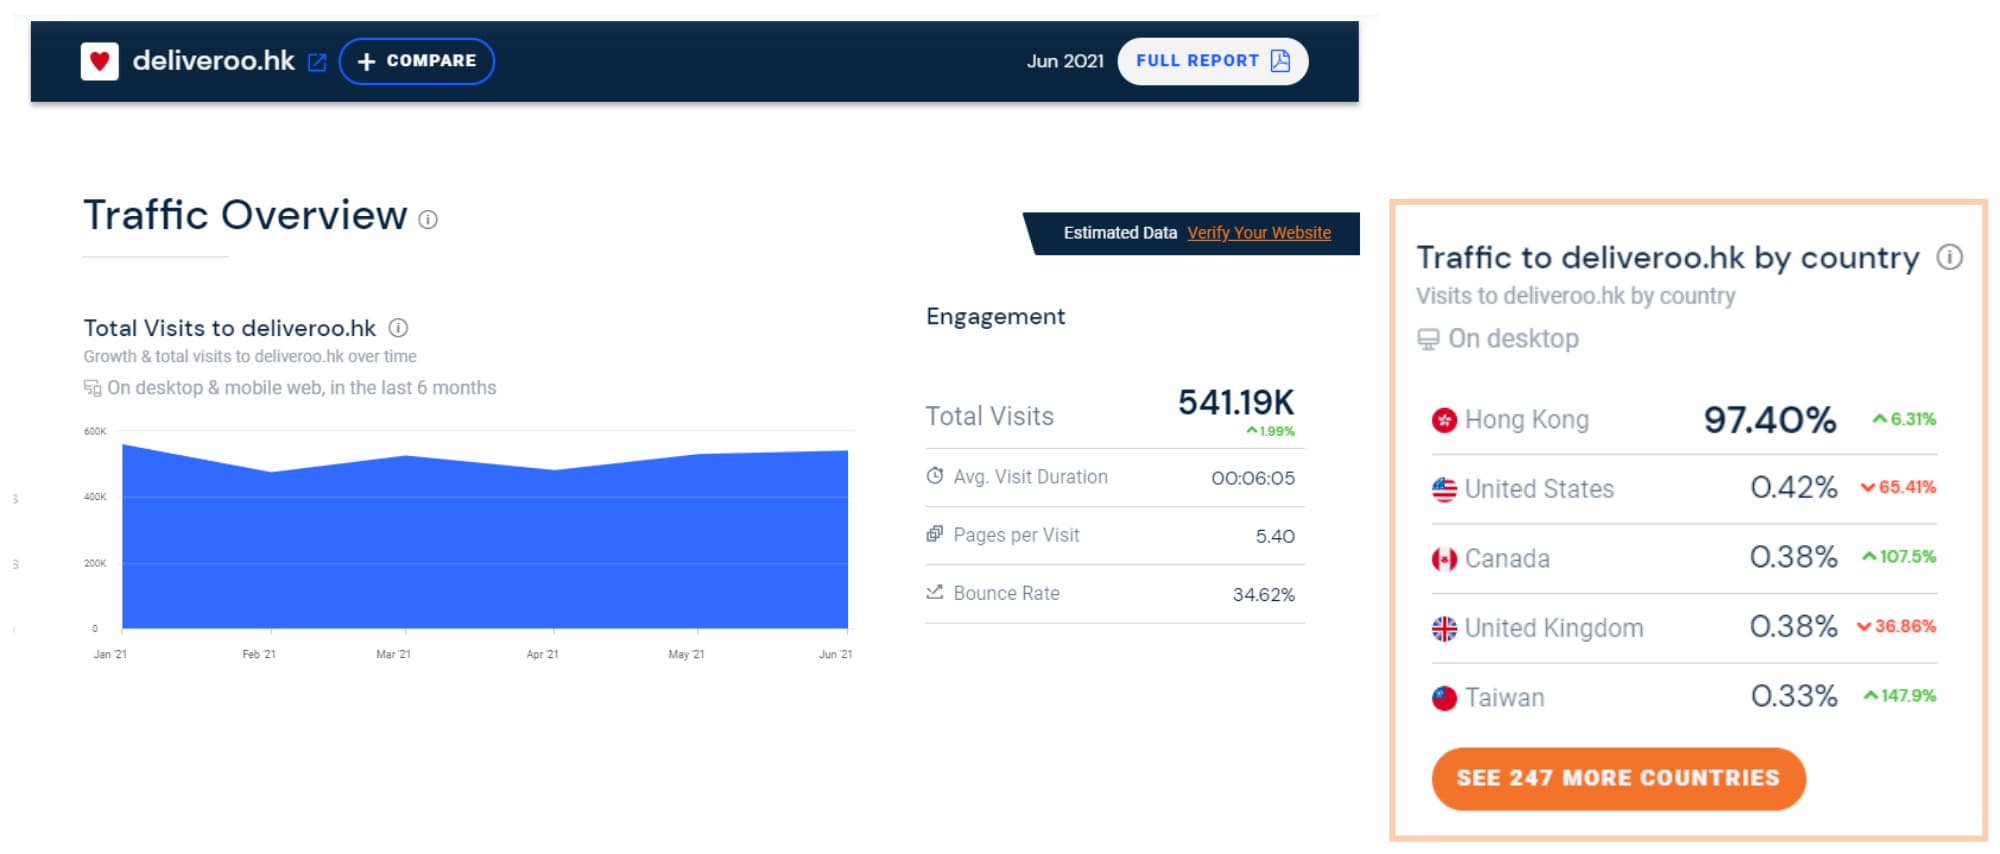The width and height of the screenshot is (2000, 854).
Task: Click the United States flag icon
Action: (1444, 489)
